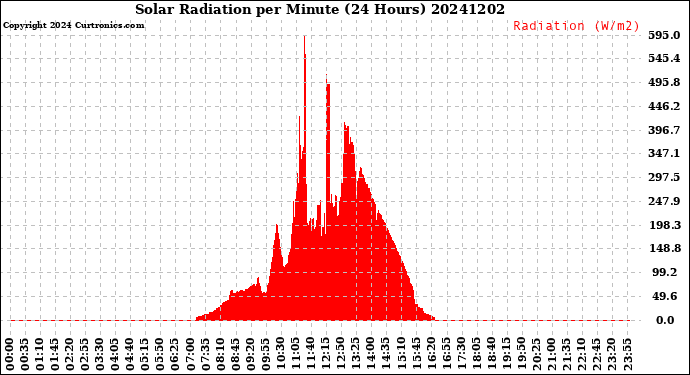Image resolution: width=690 pixels, height=375 pixels.
Task: Click the 15:45 time label
Action: [416, 355]
